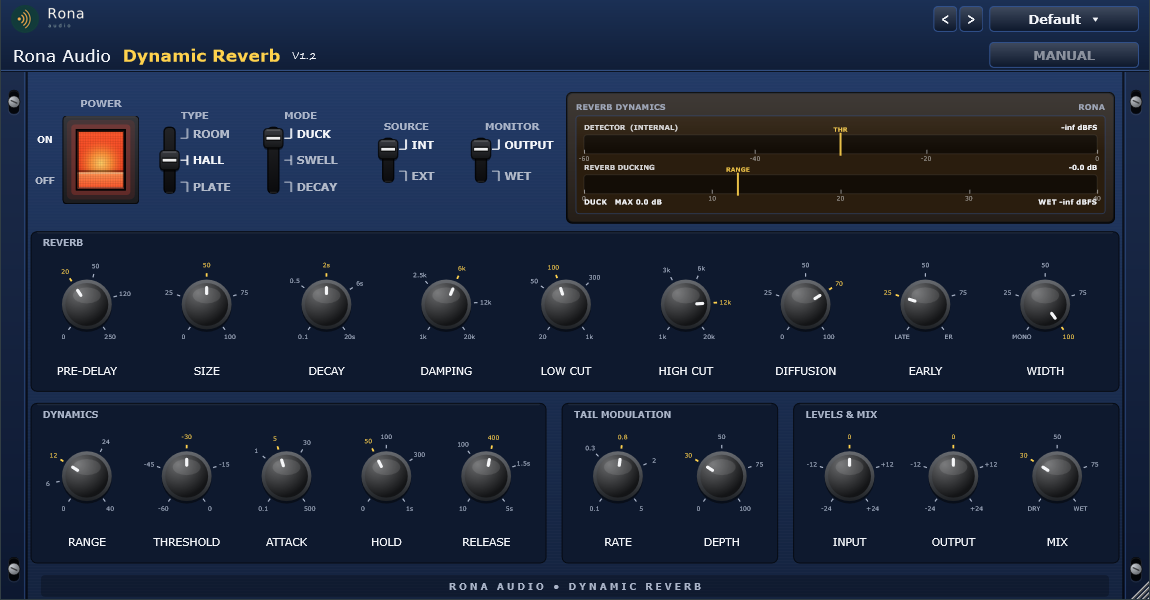Click the "DUCK MAX 0.0 dB" readout
The width and height of the screenshot is (1150, 600).
click(x=623, y=202)
